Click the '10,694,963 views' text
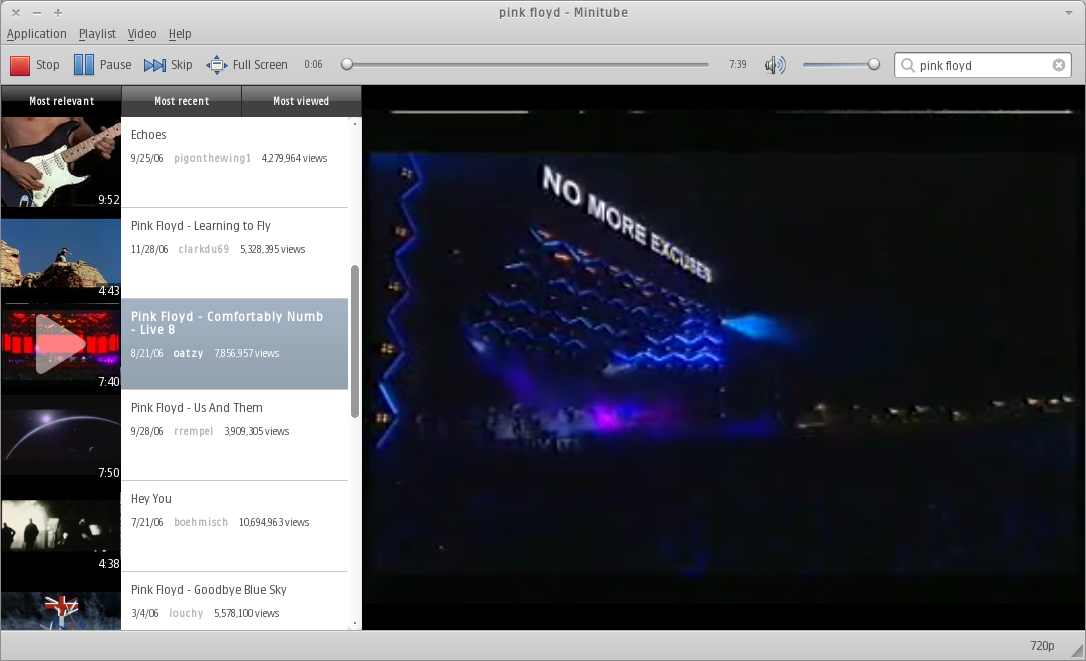This screenshot has height=661, width=1086. [x=274, y=522]
